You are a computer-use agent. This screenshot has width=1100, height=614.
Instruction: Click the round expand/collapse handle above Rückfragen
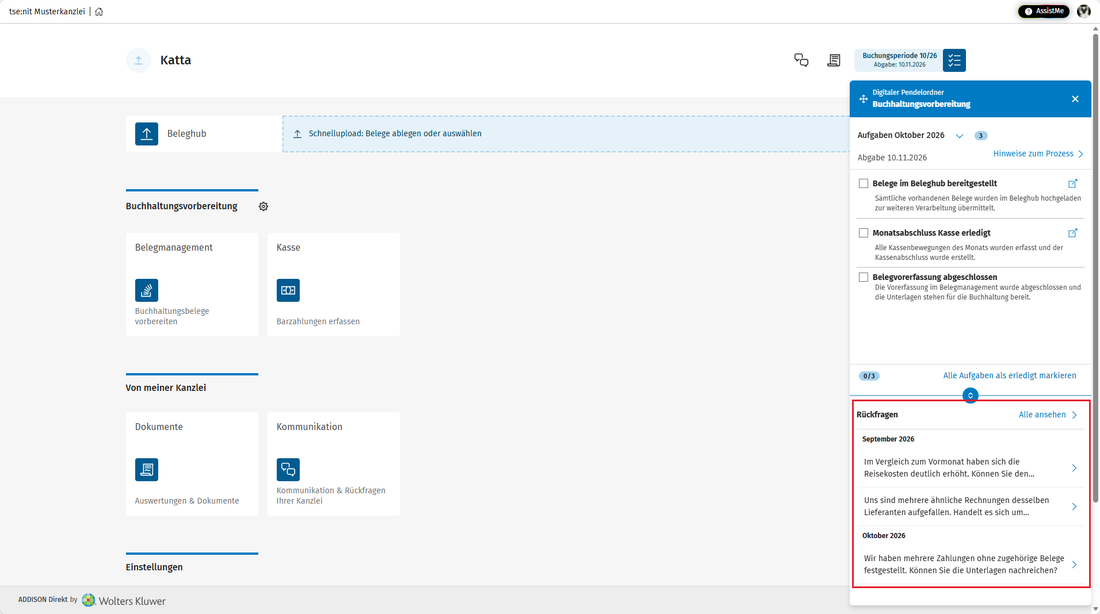pos(970,396)
